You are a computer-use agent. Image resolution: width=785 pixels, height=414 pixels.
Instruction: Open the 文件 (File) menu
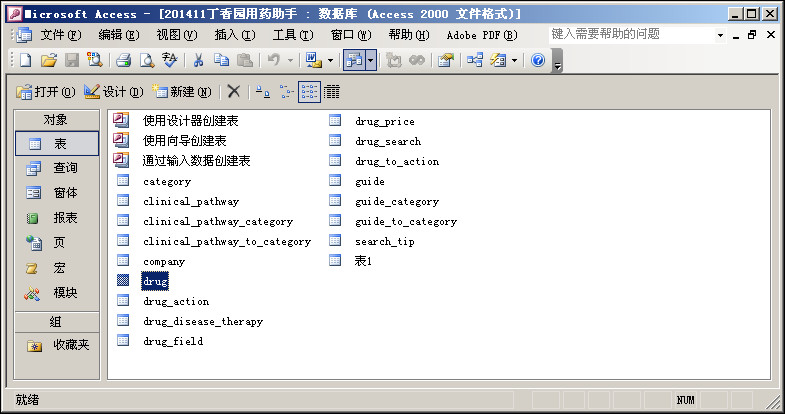[x=61, y=35]
